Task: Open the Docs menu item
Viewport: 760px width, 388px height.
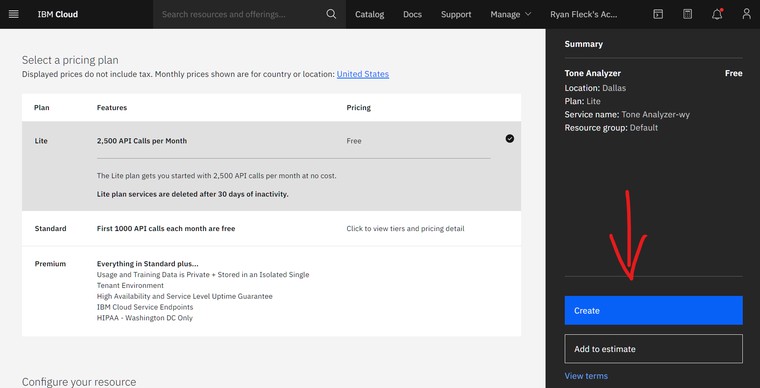Action: coord(412,14)
